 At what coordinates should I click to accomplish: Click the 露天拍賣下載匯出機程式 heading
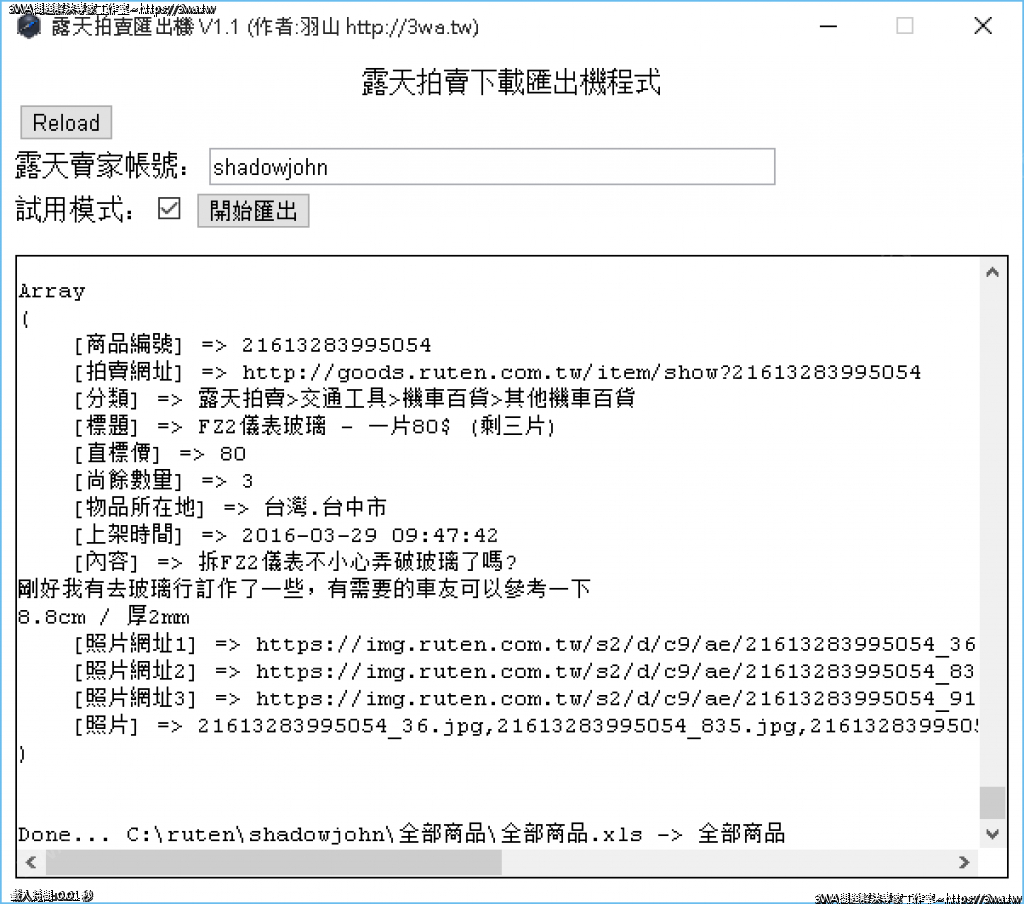(511, 83)
